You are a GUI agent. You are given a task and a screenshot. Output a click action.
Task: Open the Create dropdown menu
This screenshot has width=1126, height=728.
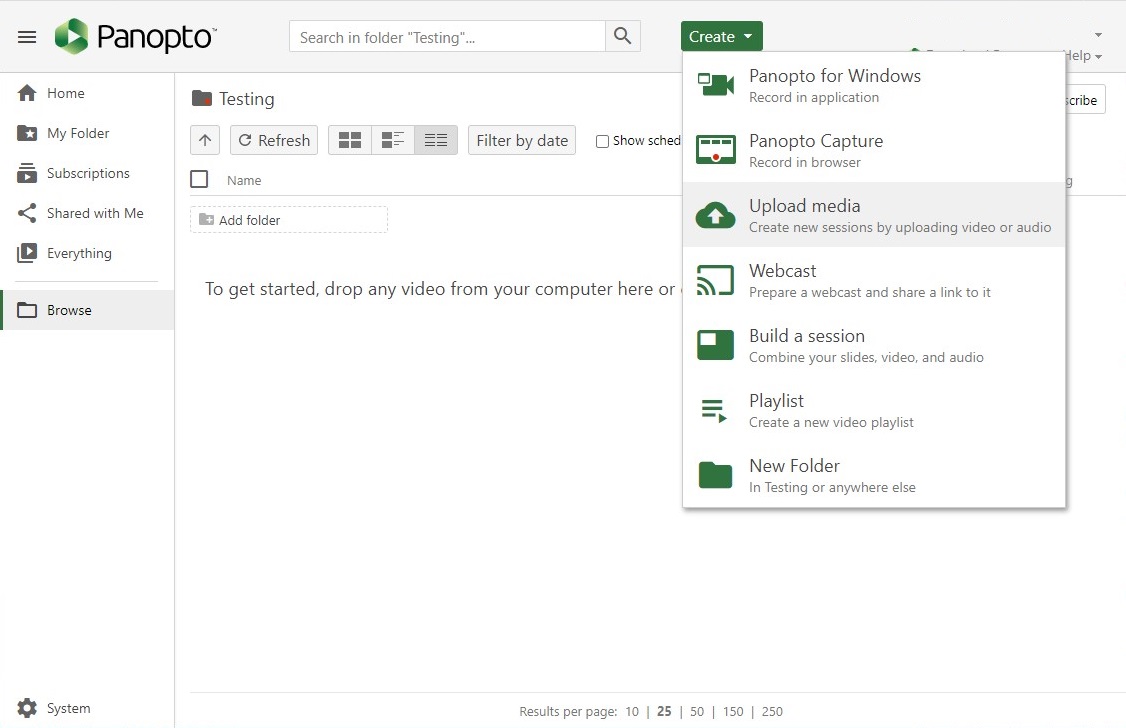tap(721, 35)
